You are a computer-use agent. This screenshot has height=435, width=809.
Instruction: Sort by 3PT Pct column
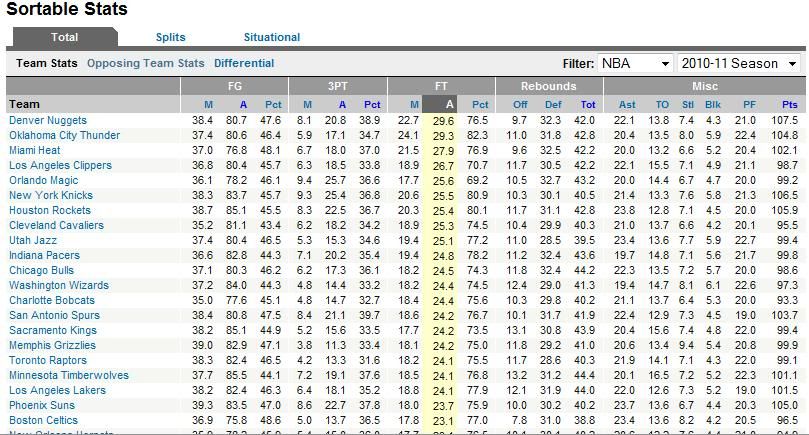click(372, 104)
